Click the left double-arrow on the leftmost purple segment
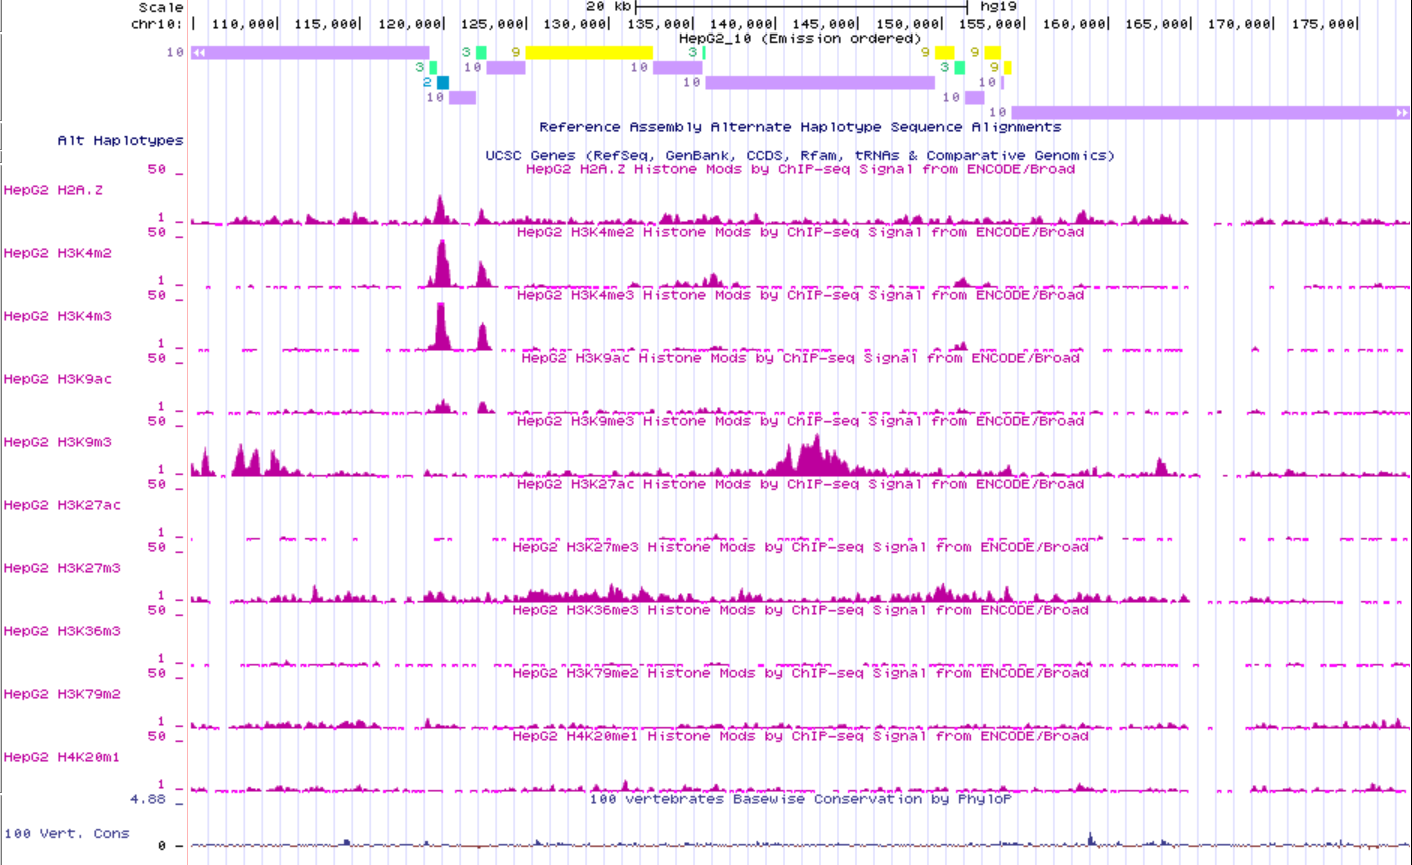 199,53
